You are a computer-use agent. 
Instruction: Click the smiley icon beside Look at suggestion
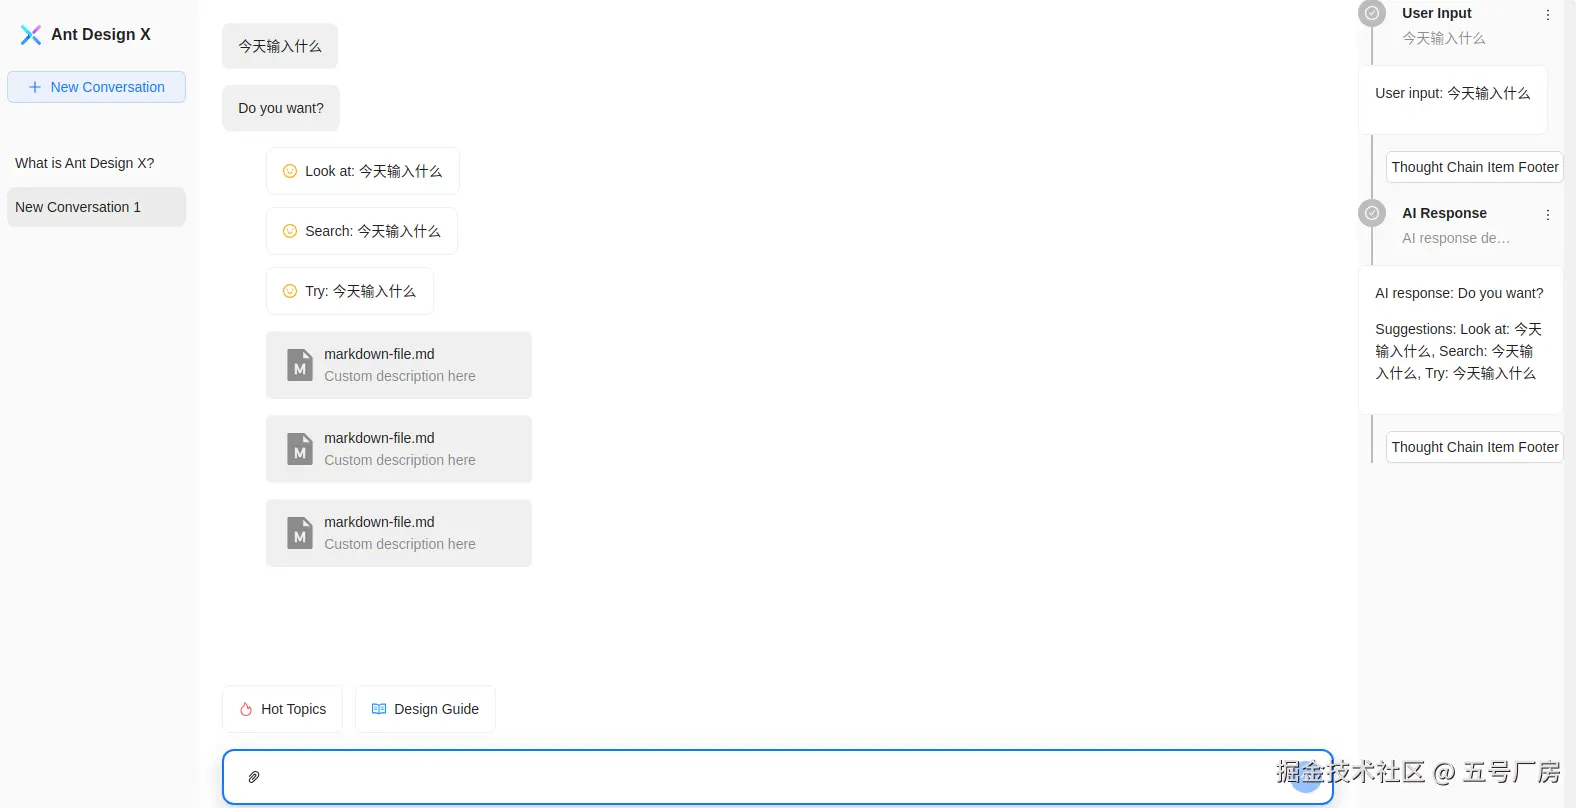pyautogui.click(x=290, y=171)
